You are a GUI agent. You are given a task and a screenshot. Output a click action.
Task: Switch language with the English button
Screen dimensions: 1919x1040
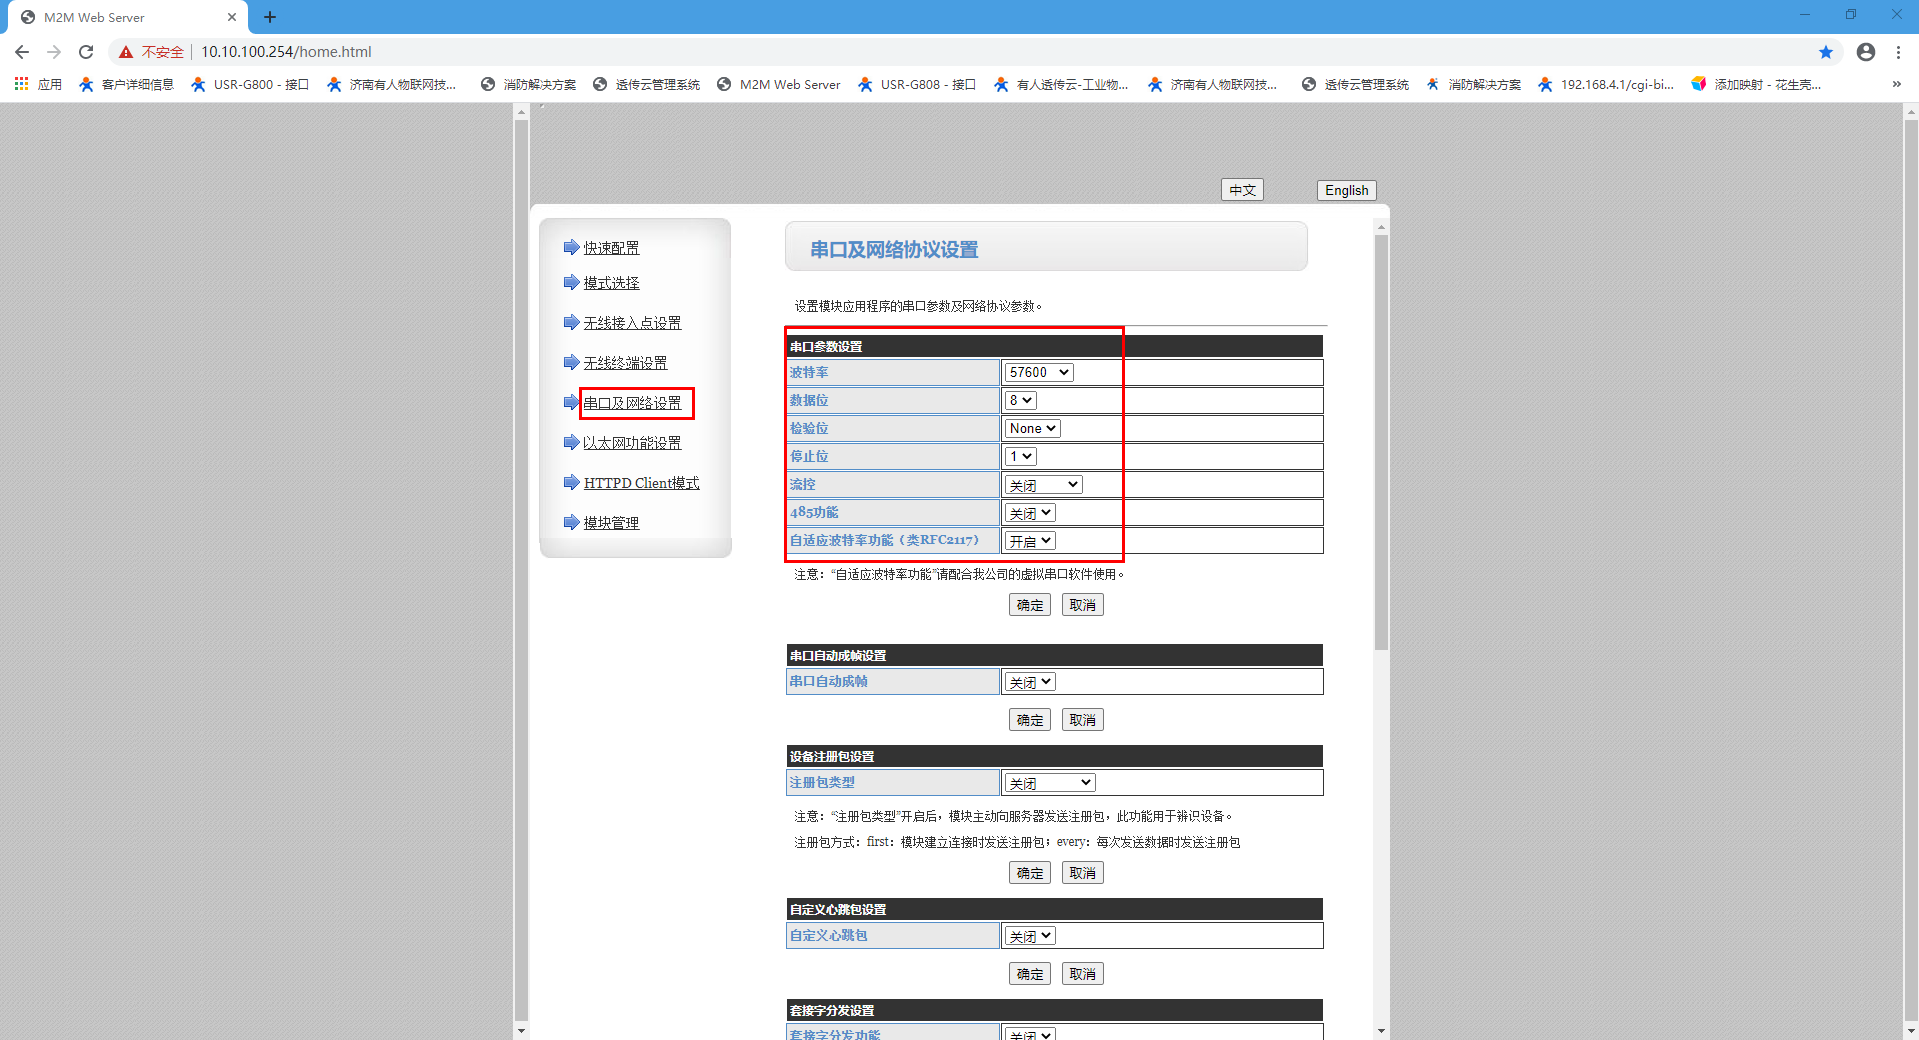click(x=1346, y=190)
